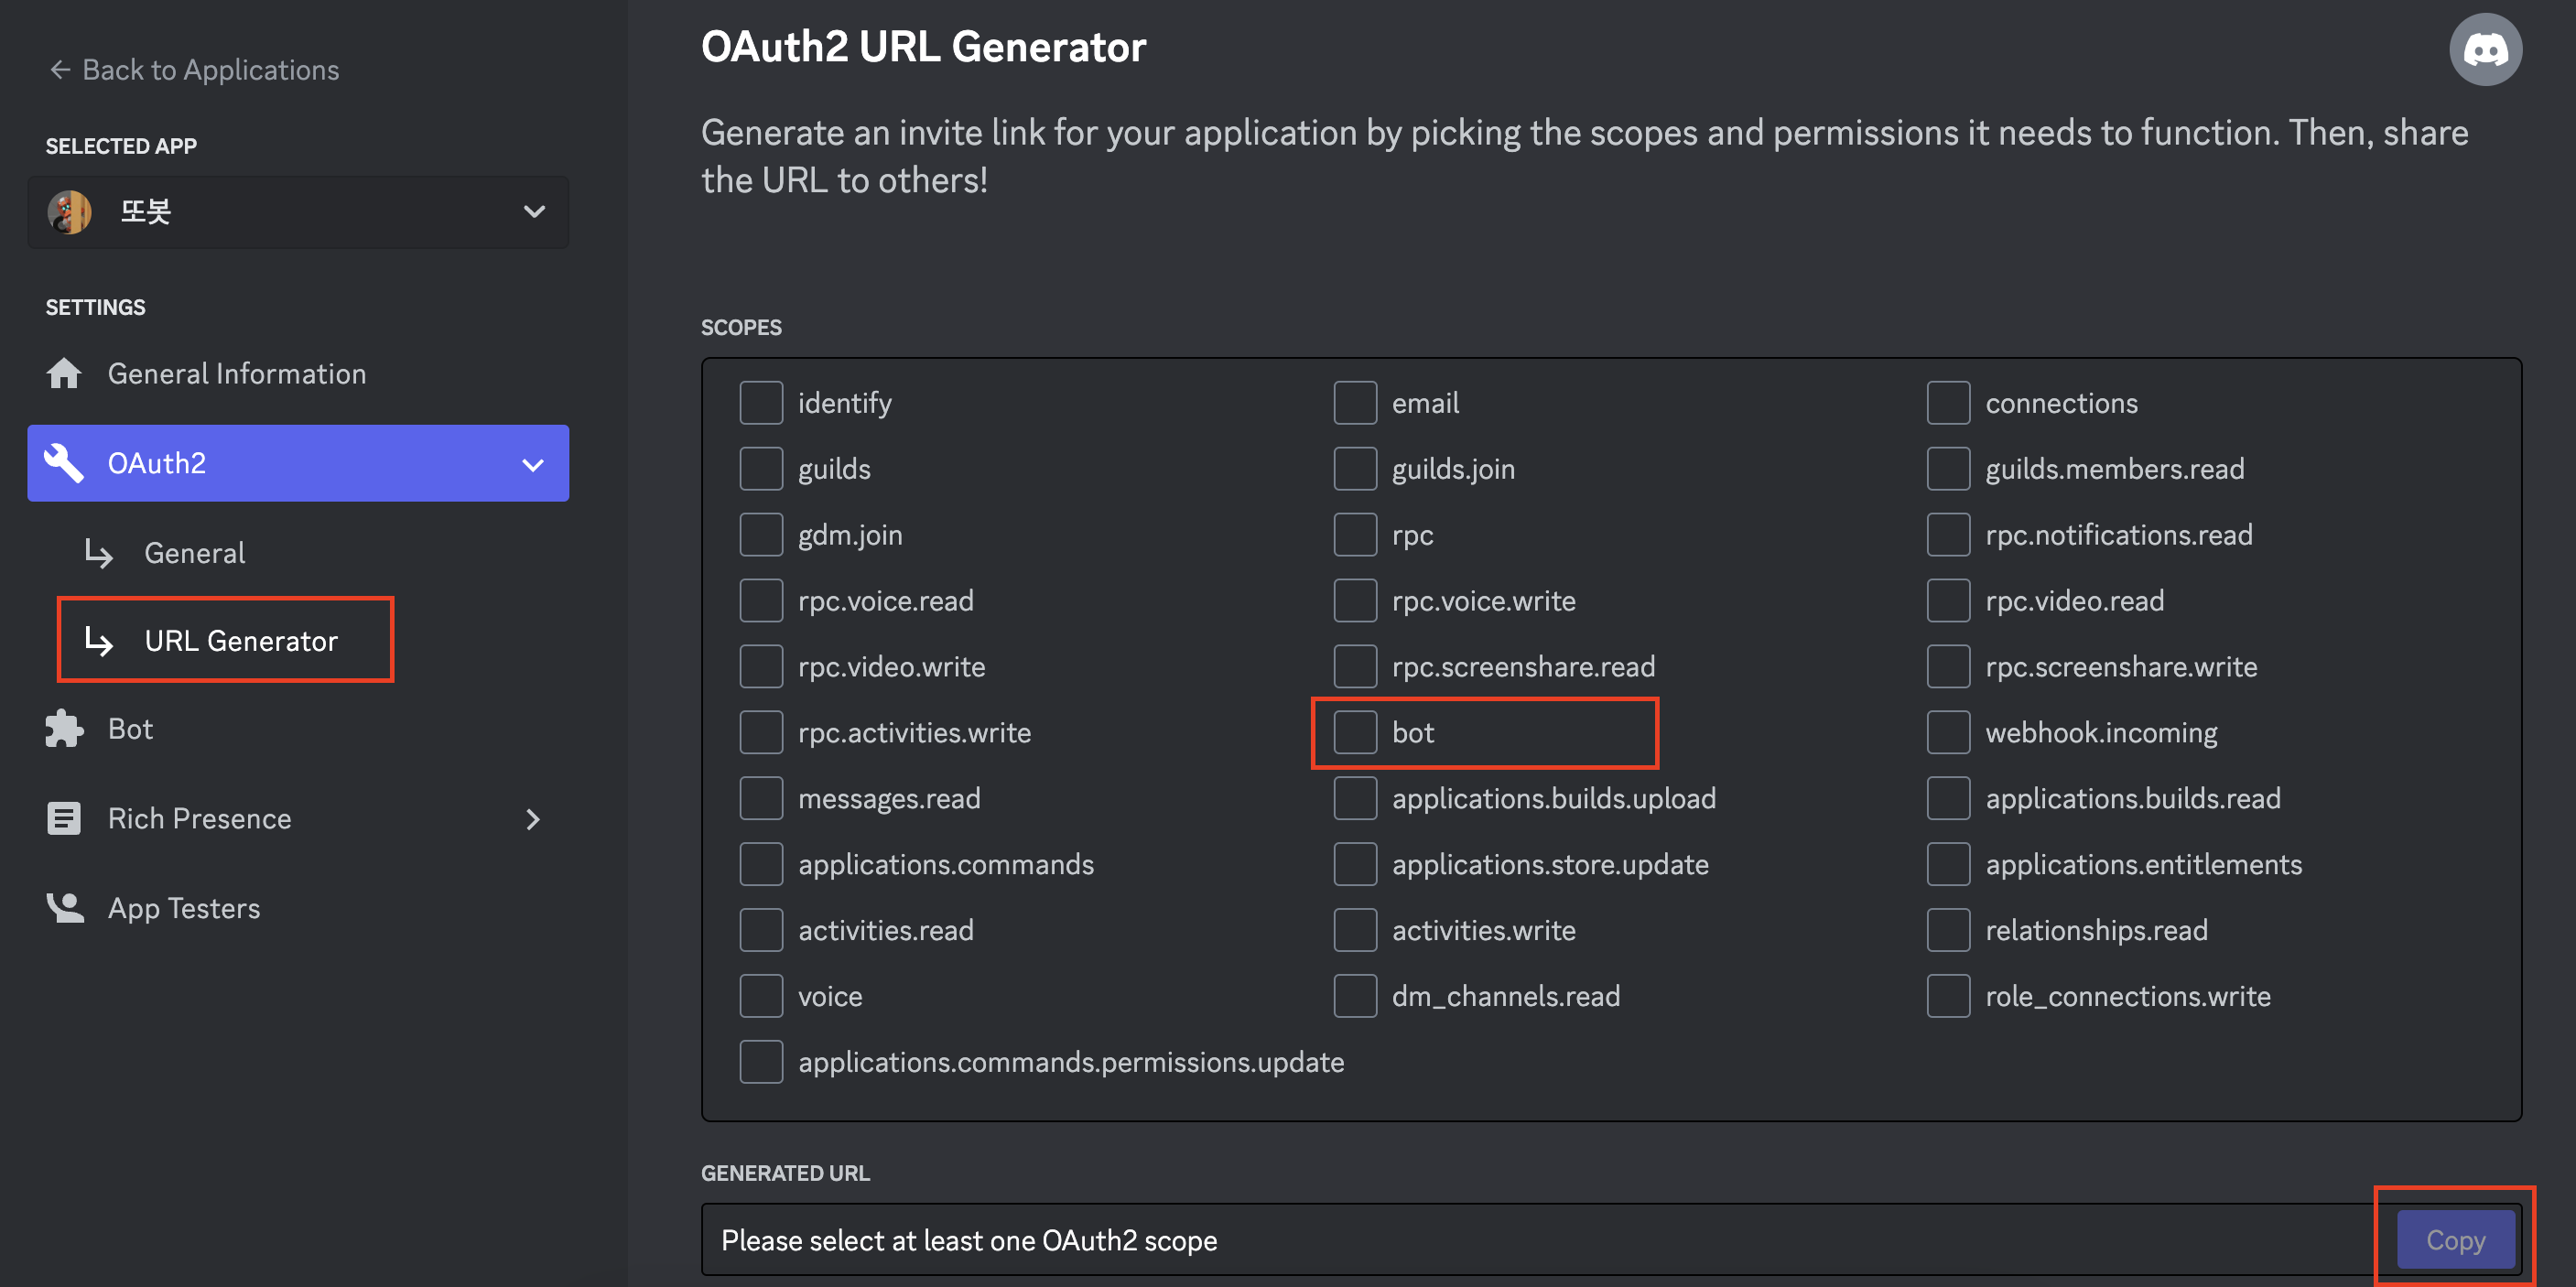Toggle the webhook.incoming scope checkbox

(1948, 733)
